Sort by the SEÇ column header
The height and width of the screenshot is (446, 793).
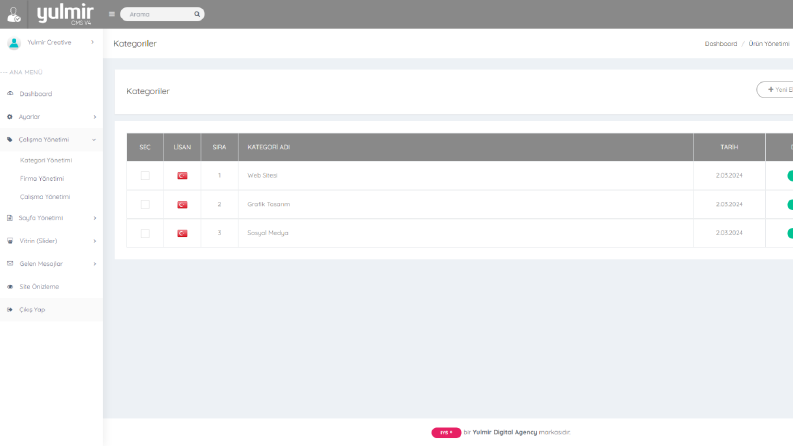[145, 147]
